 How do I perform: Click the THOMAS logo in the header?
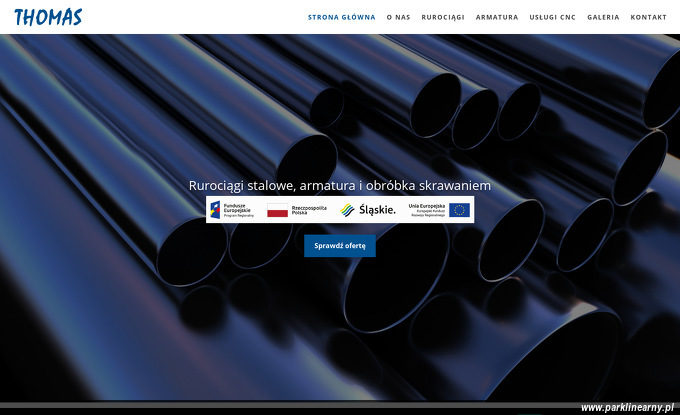coord(48,17)
